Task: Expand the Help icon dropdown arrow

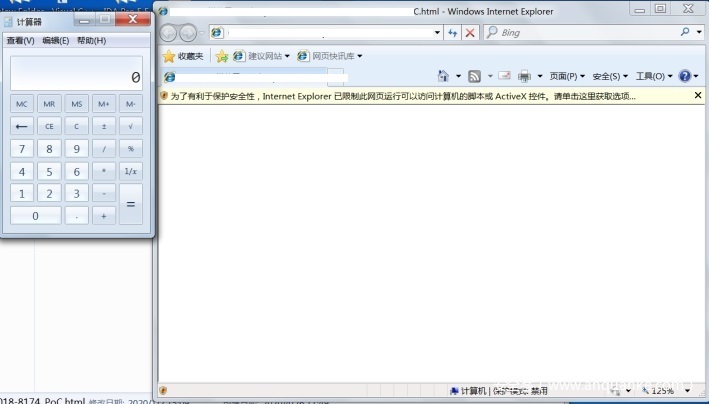Action: [x=696, y=76]
